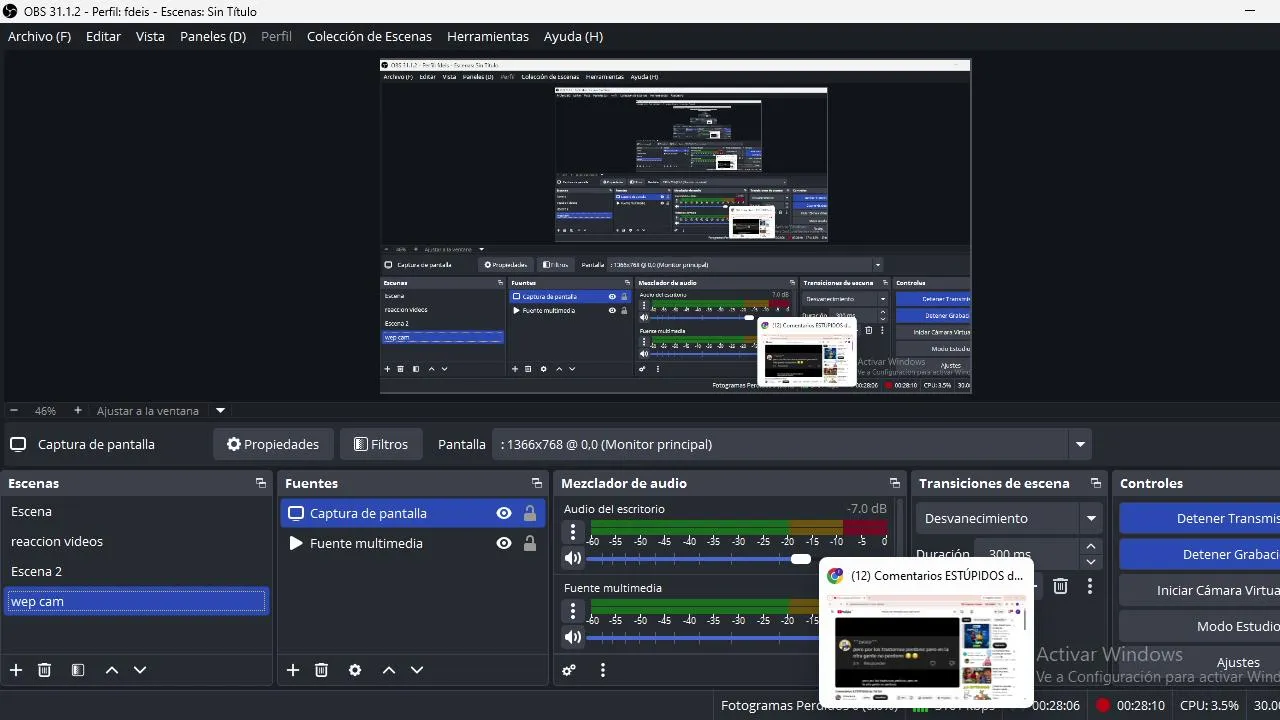This screenshot has height=720, width=1280.
Task: Click Ajustar a la ventana scaling label
Action: [x=148, y=411]
